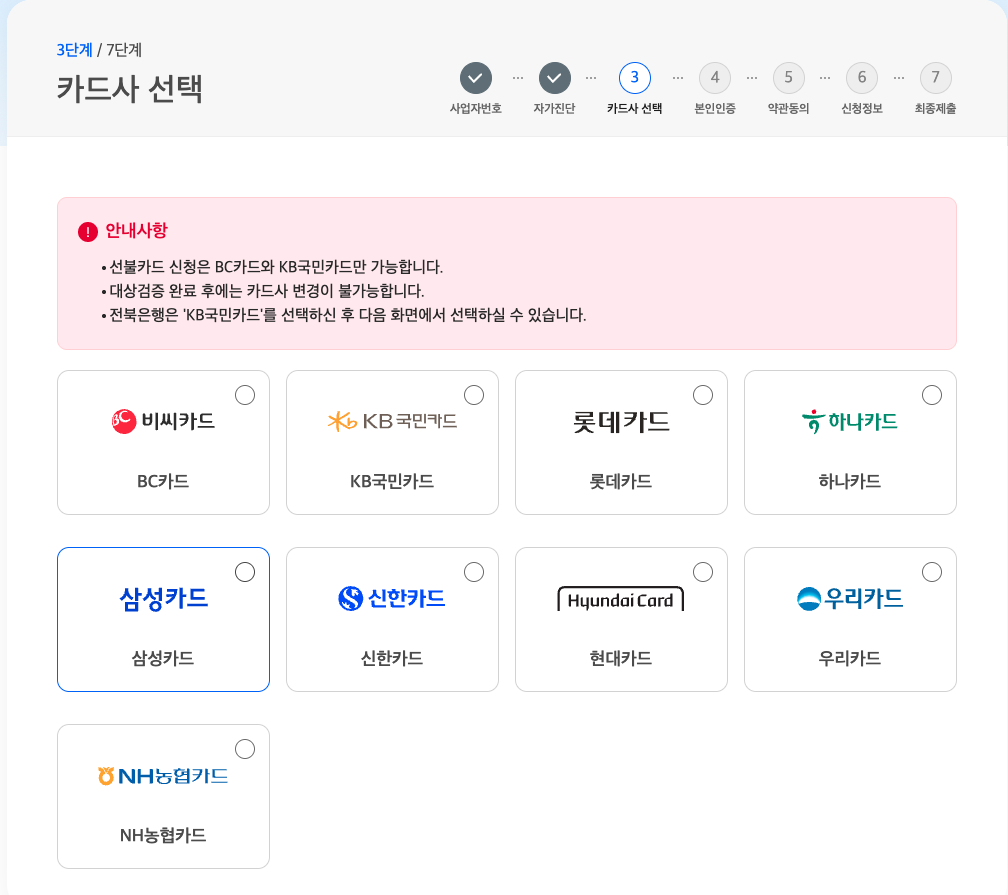
Task: Click the 3단계 / 7단계 progress text
Action: click(99, 50)
